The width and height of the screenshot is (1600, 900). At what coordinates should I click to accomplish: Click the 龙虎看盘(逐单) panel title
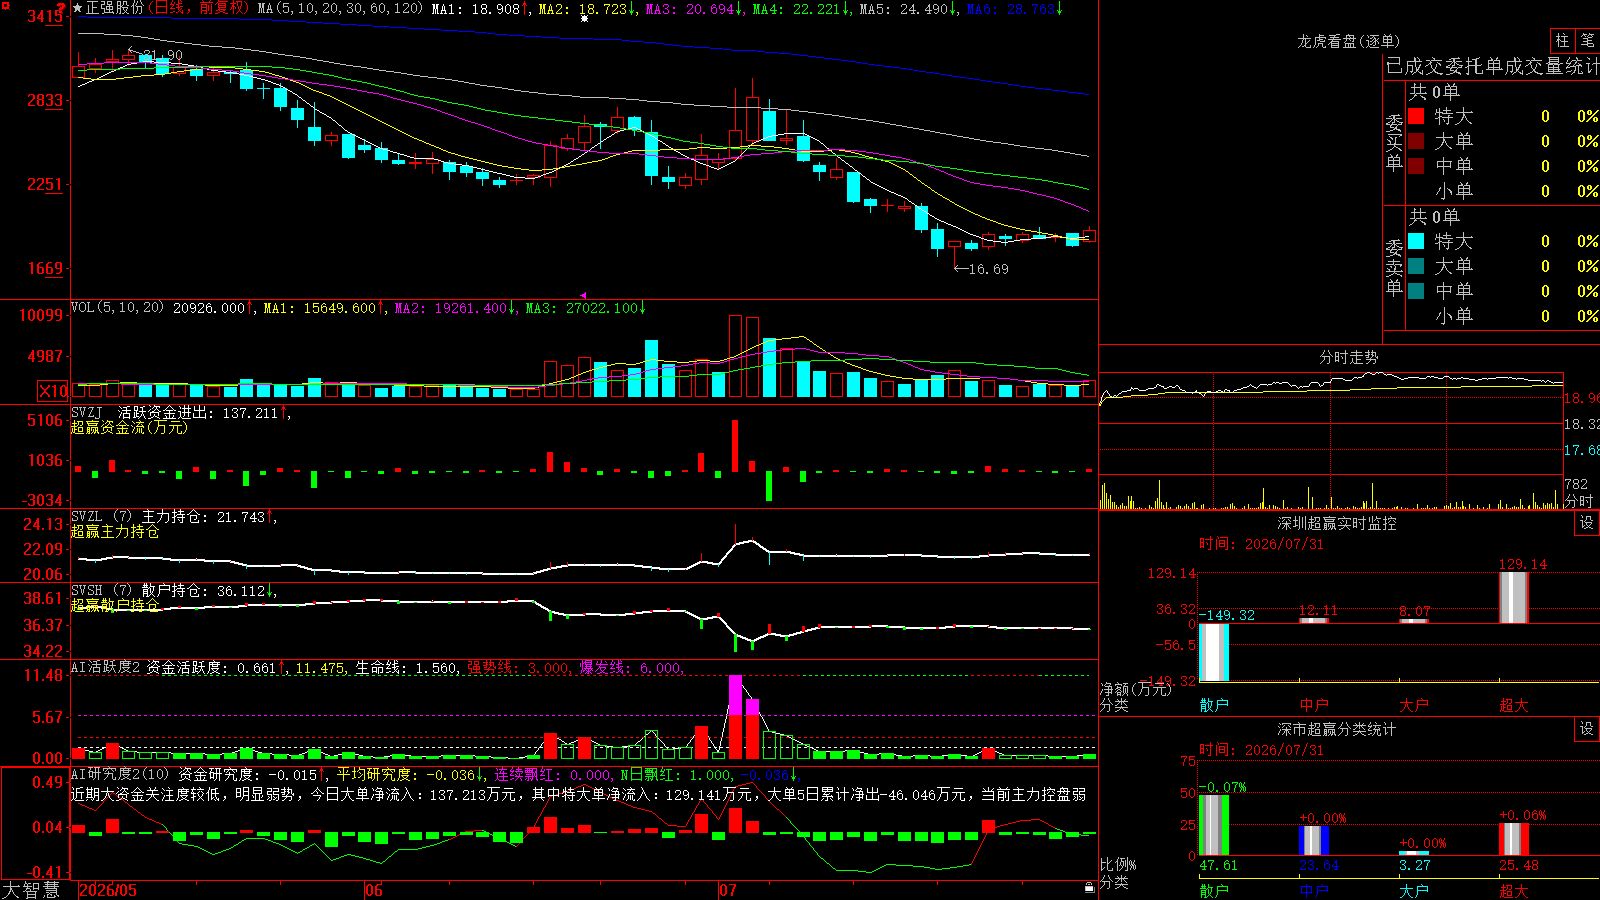[1348, 41]
